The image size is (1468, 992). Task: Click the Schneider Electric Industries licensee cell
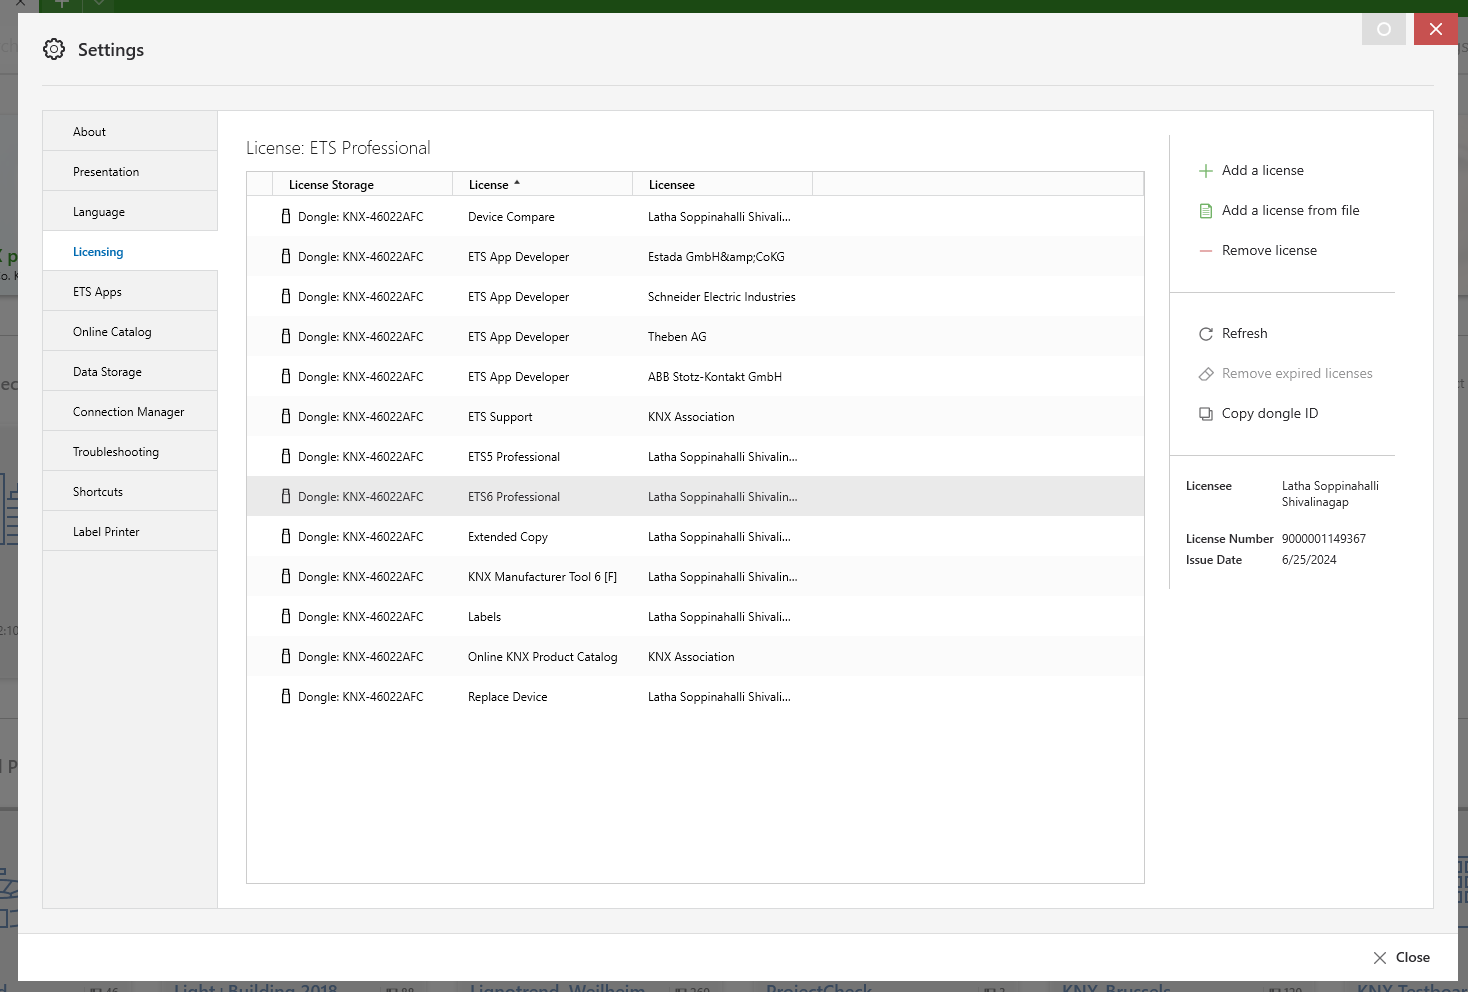722,297
